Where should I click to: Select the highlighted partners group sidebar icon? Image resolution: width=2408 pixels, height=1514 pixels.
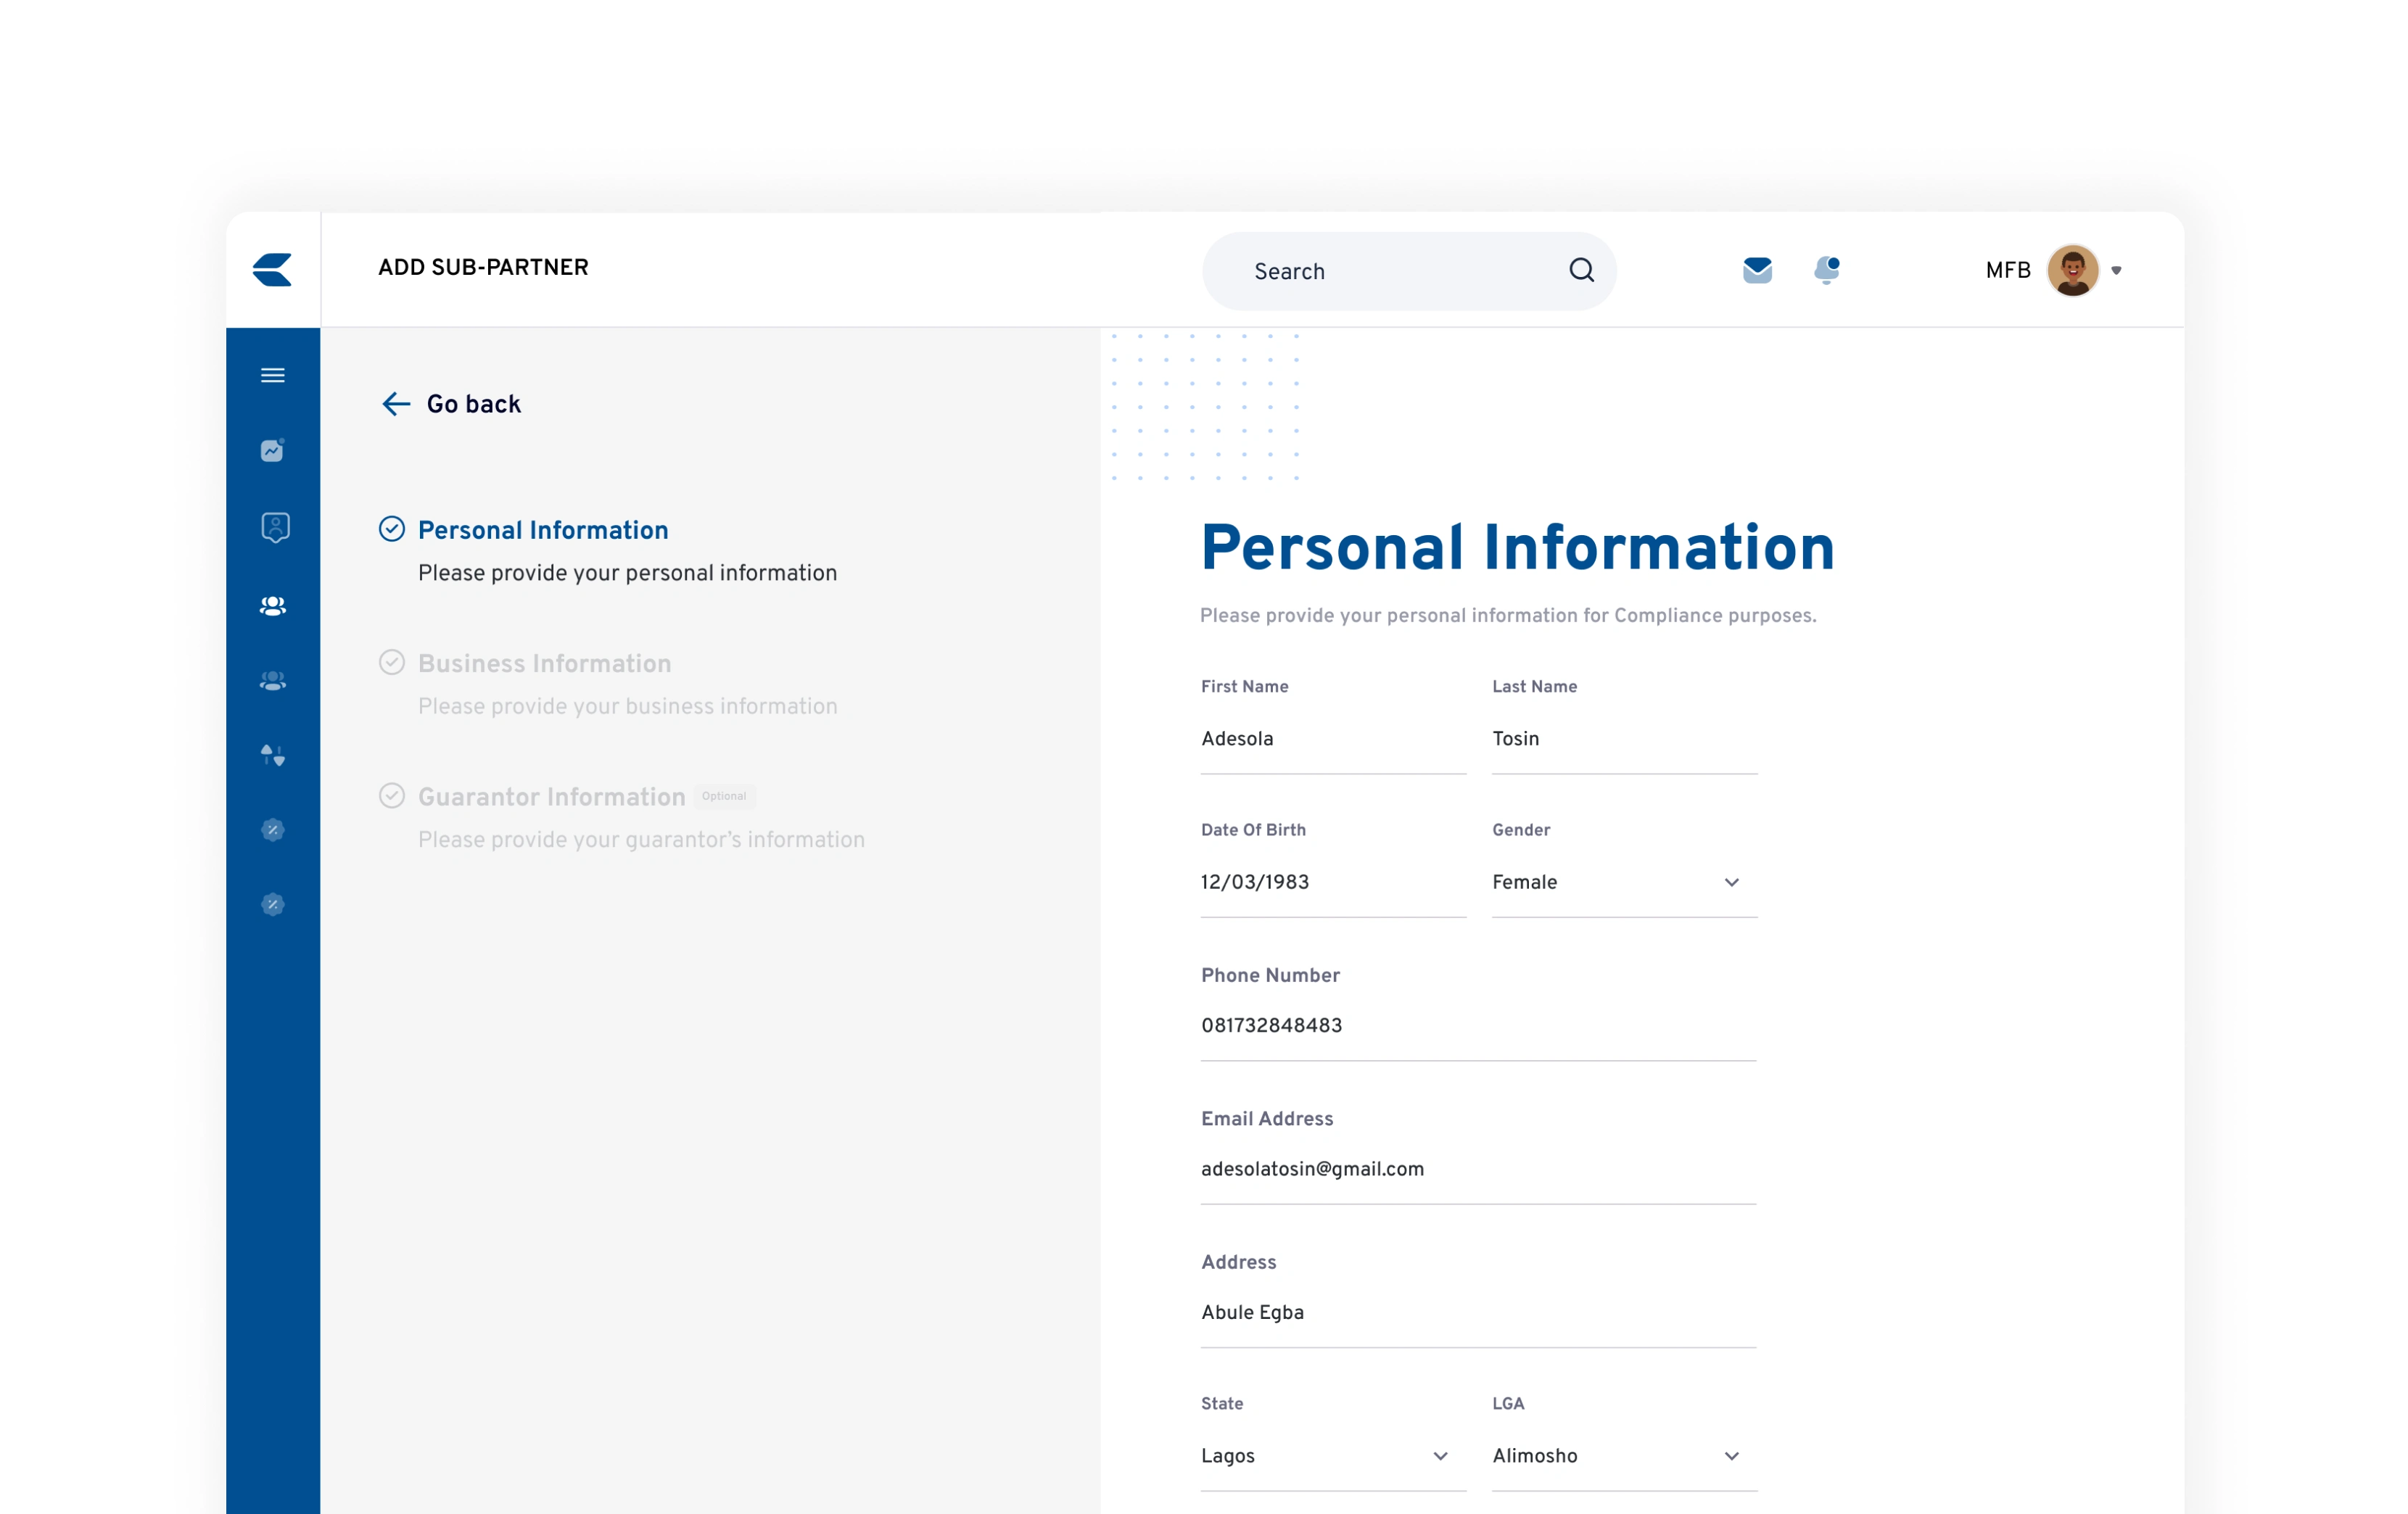pyautogui.click(x=273, y=605)
